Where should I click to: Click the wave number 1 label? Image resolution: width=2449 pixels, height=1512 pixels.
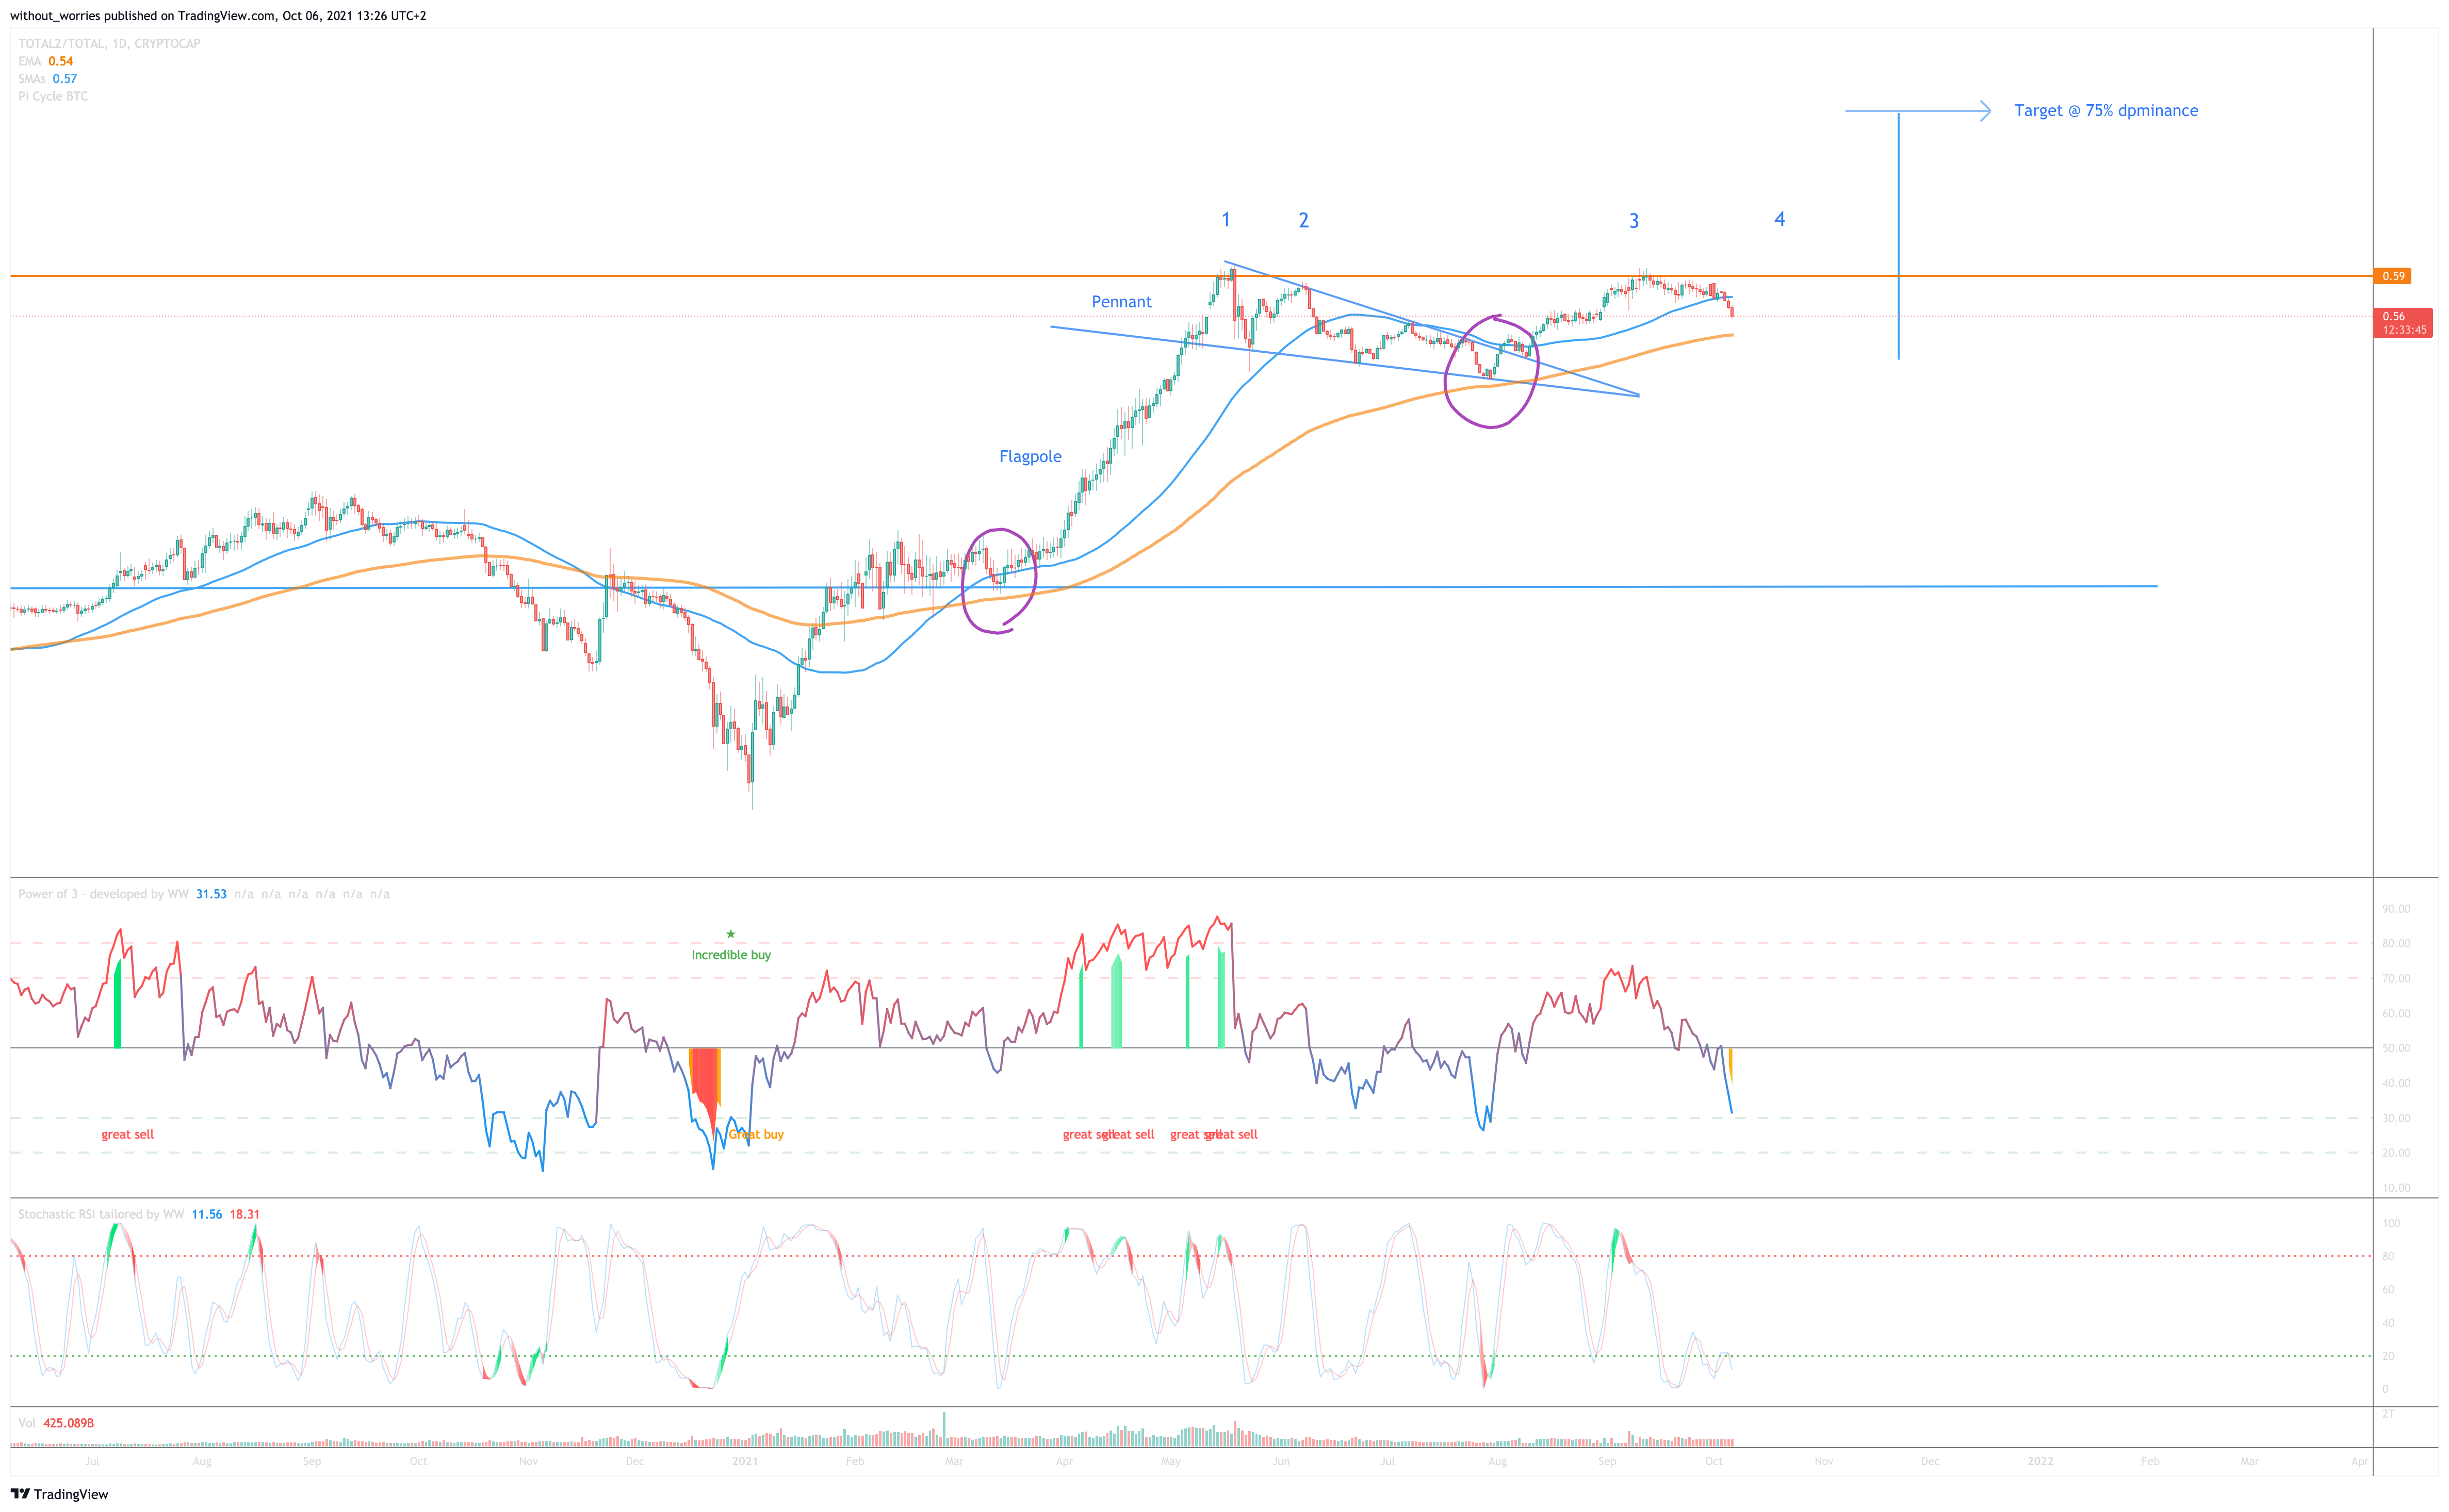click(1225, 220)
